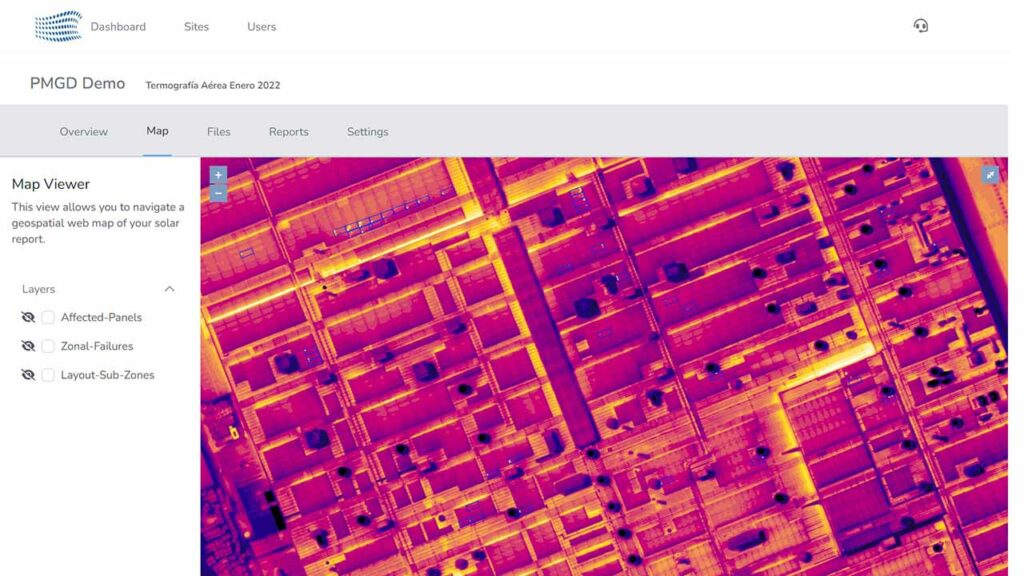This screenshot has width=1024, height=576.
Task: Zoom in using the map plus icon
Action: 217,174
